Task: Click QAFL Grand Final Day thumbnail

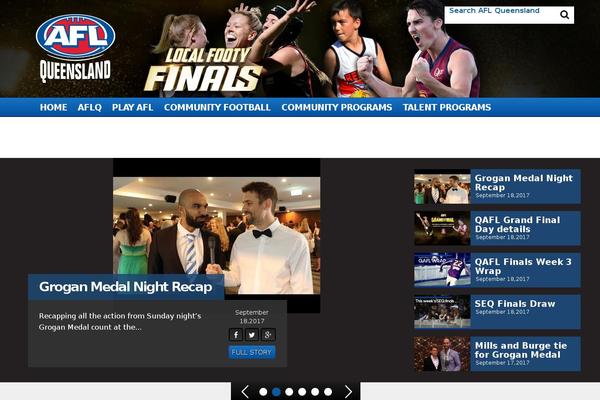Action: (442, 229)
